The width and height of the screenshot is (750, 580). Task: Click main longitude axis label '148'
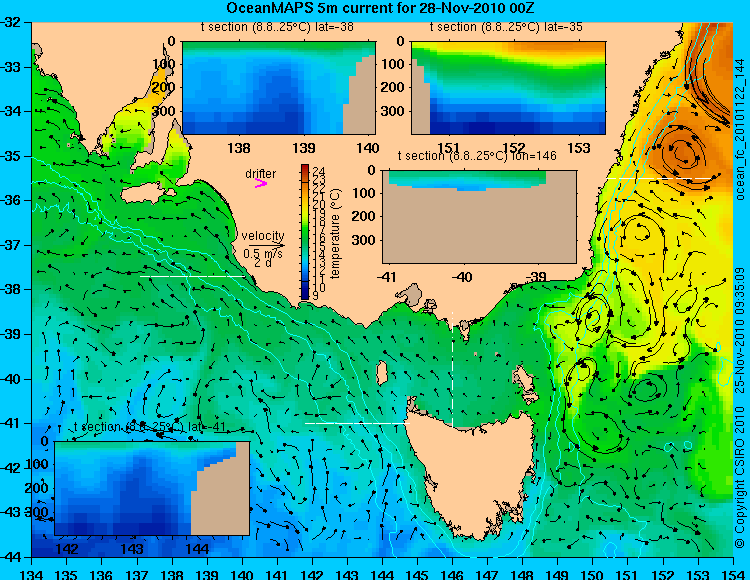pyautogui.click(x=523, y=574)
